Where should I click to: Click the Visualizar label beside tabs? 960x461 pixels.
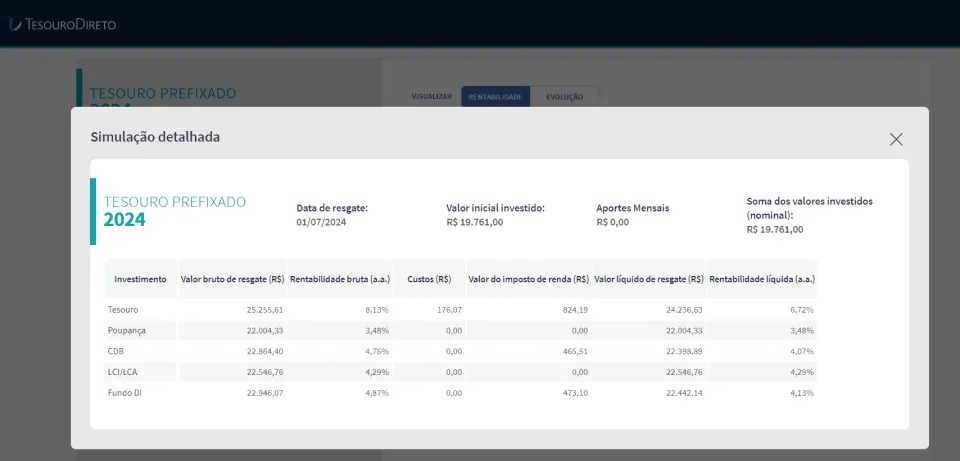point(432,97)
